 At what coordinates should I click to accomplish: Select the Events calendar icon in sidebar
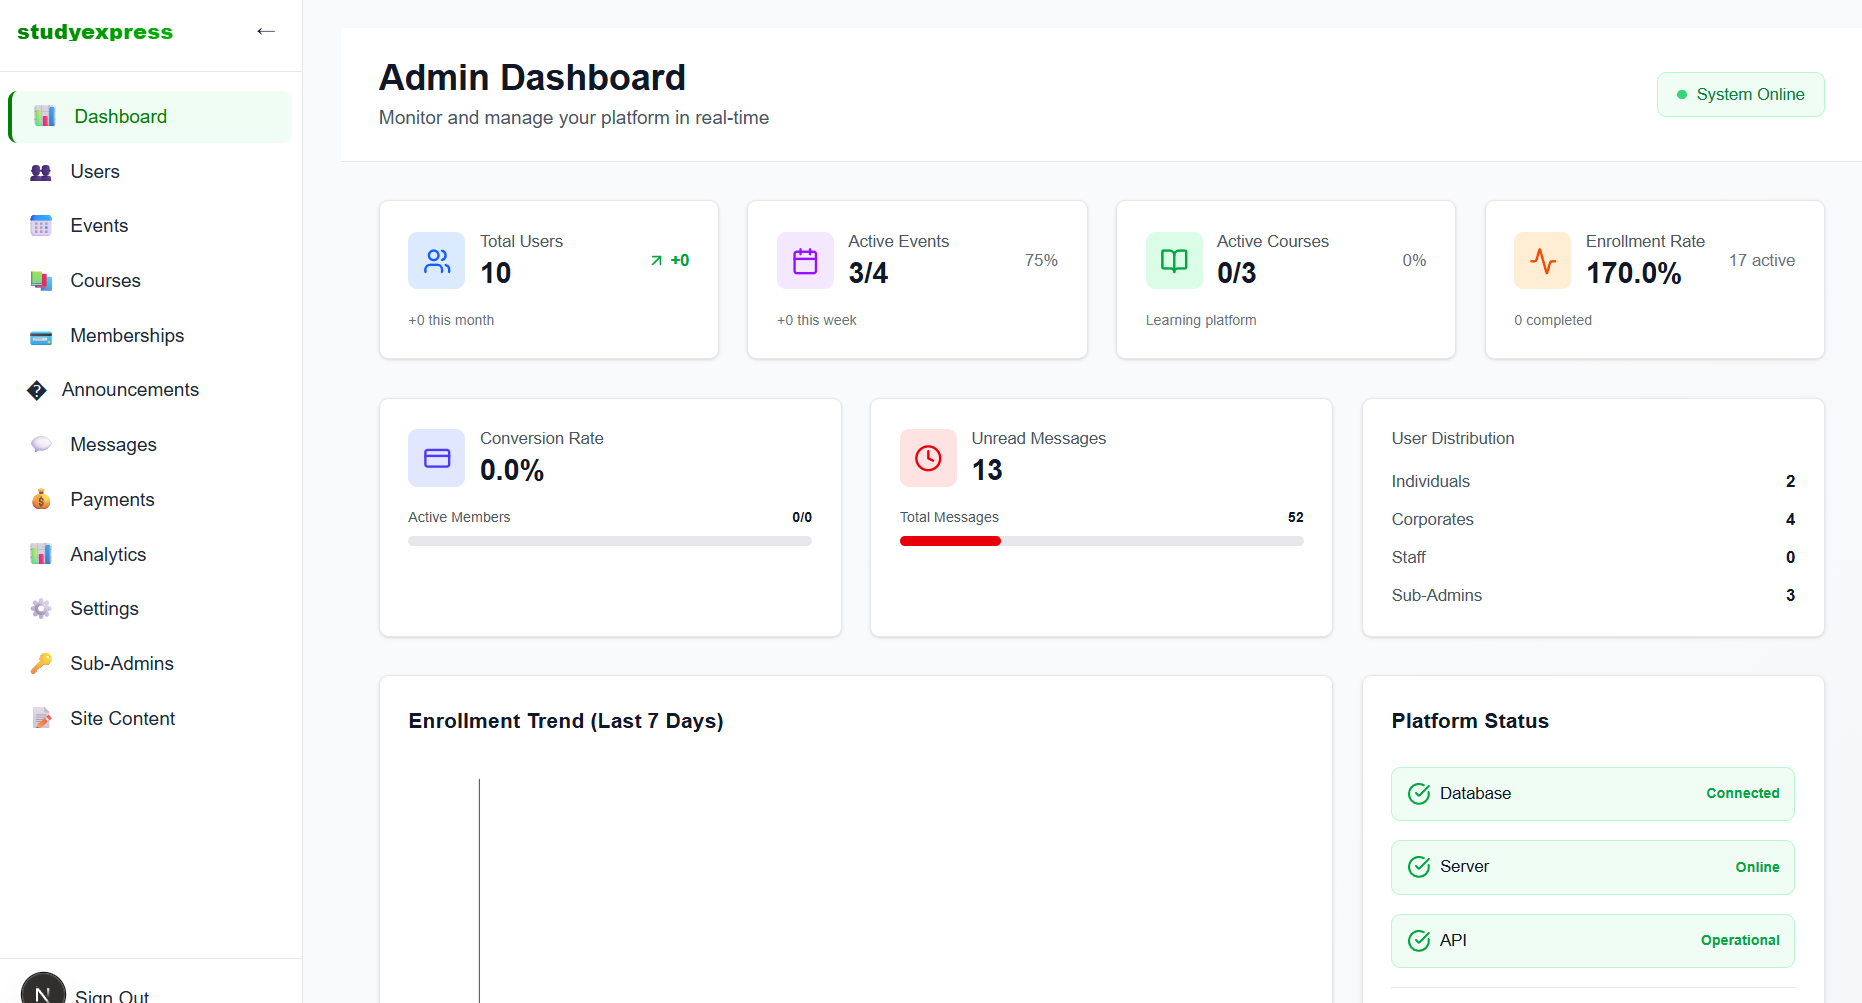coord(40,225)
